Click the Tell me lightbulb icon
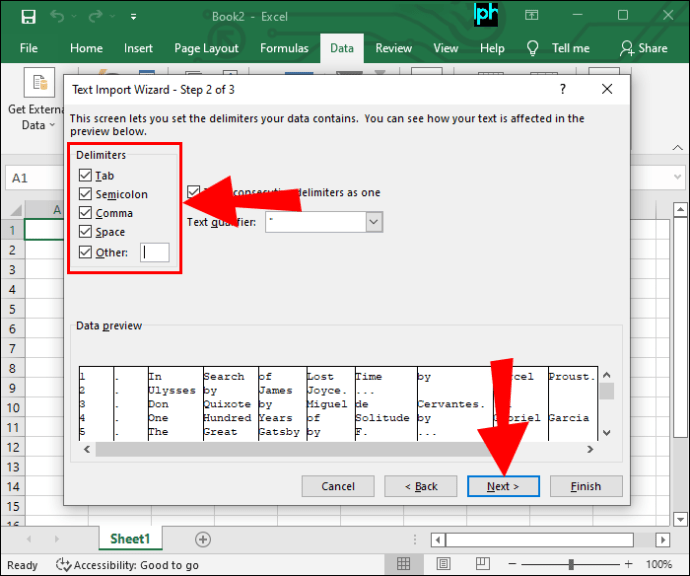The image size is (690, 576). coord(532,48)
